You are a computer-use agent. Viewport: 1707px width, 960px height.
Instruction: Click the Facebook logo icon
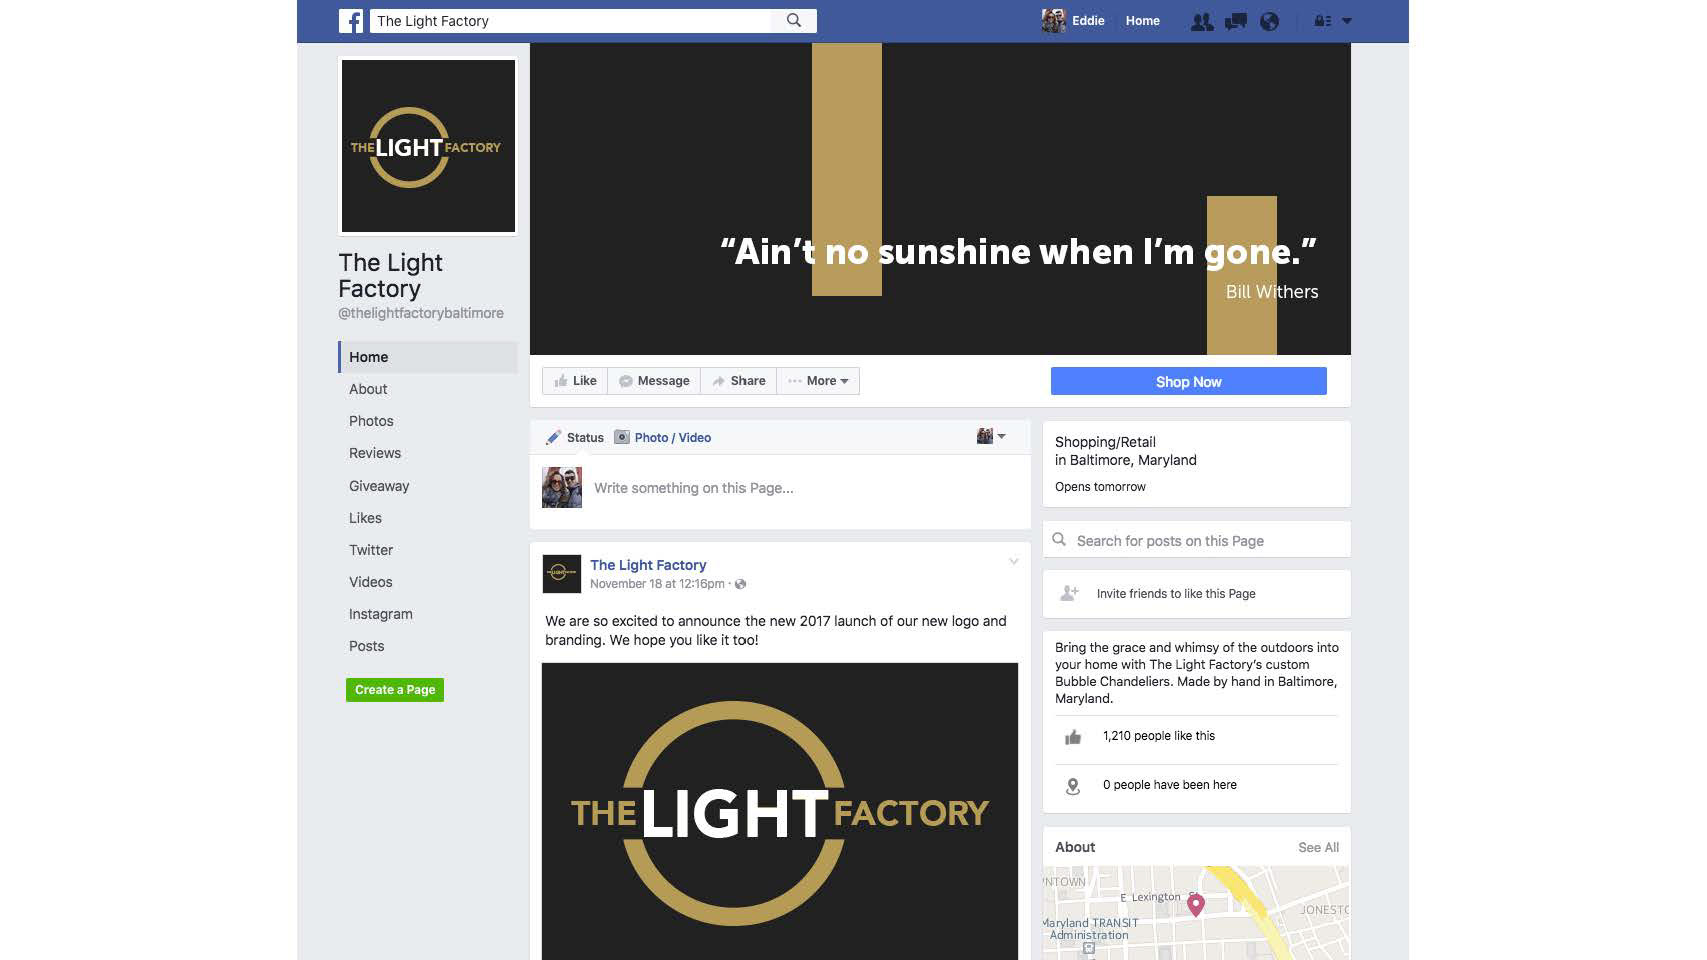pyautogui.click(x=351, y=21)
